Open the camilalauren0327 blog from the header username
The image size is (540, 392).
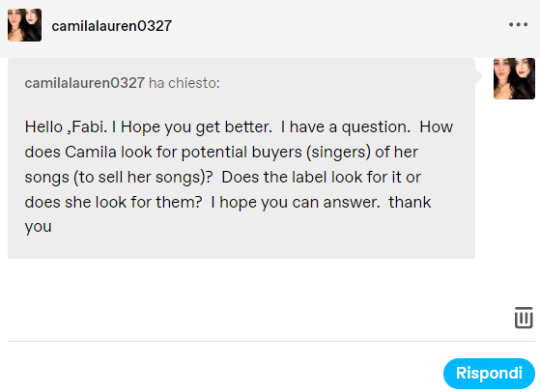pos(112,26)
